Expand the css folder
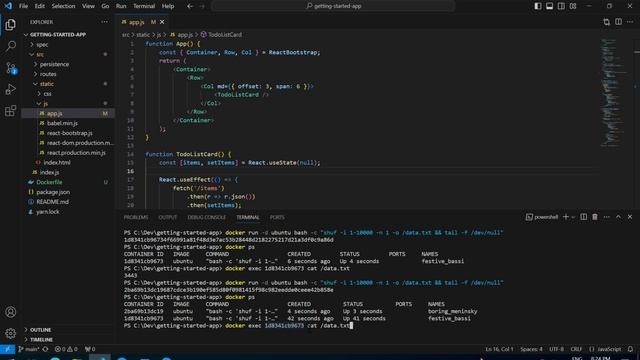Image resolution: width=640 pixels, height=360 pixels. coord(47,93)
